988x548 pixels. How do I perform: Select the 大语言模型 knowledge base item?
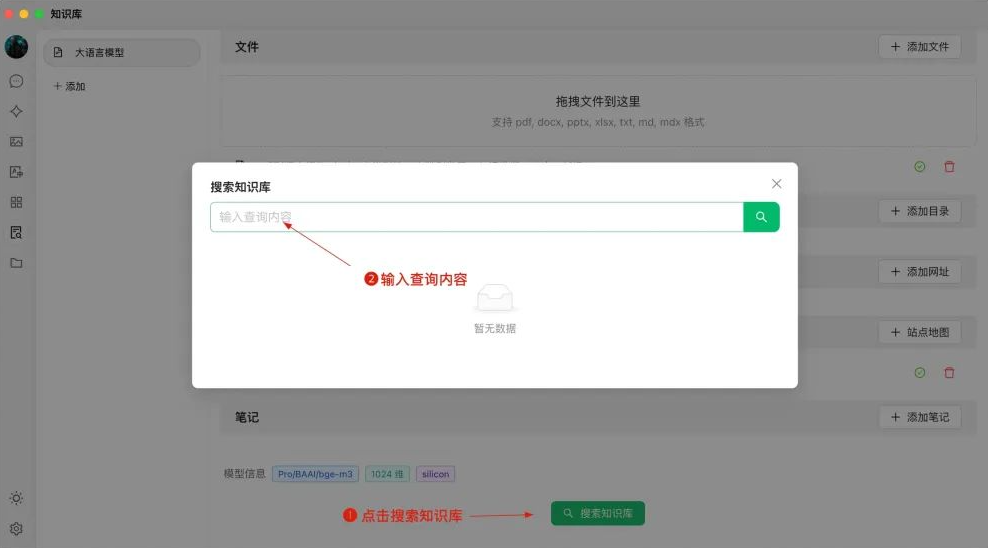pos(121,52)
